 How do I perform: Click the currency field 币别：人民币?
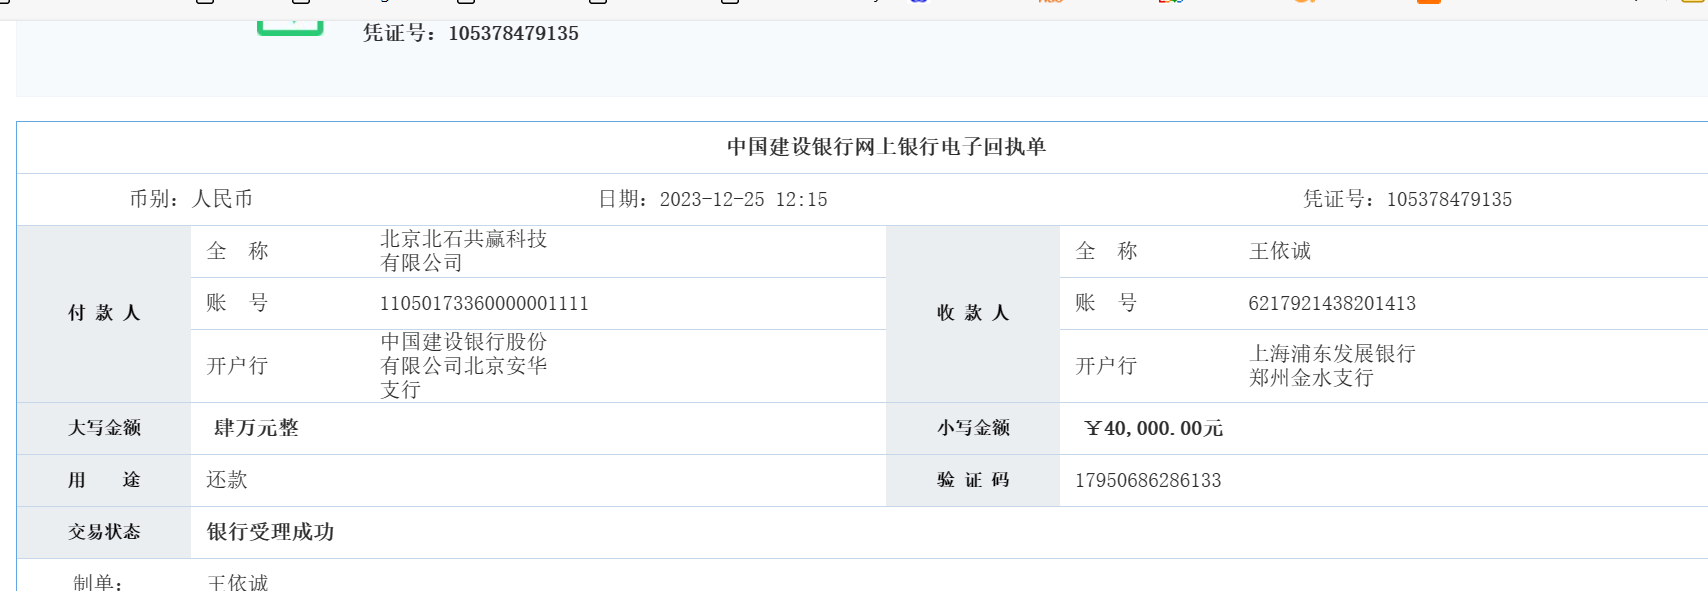pos(191,199)
